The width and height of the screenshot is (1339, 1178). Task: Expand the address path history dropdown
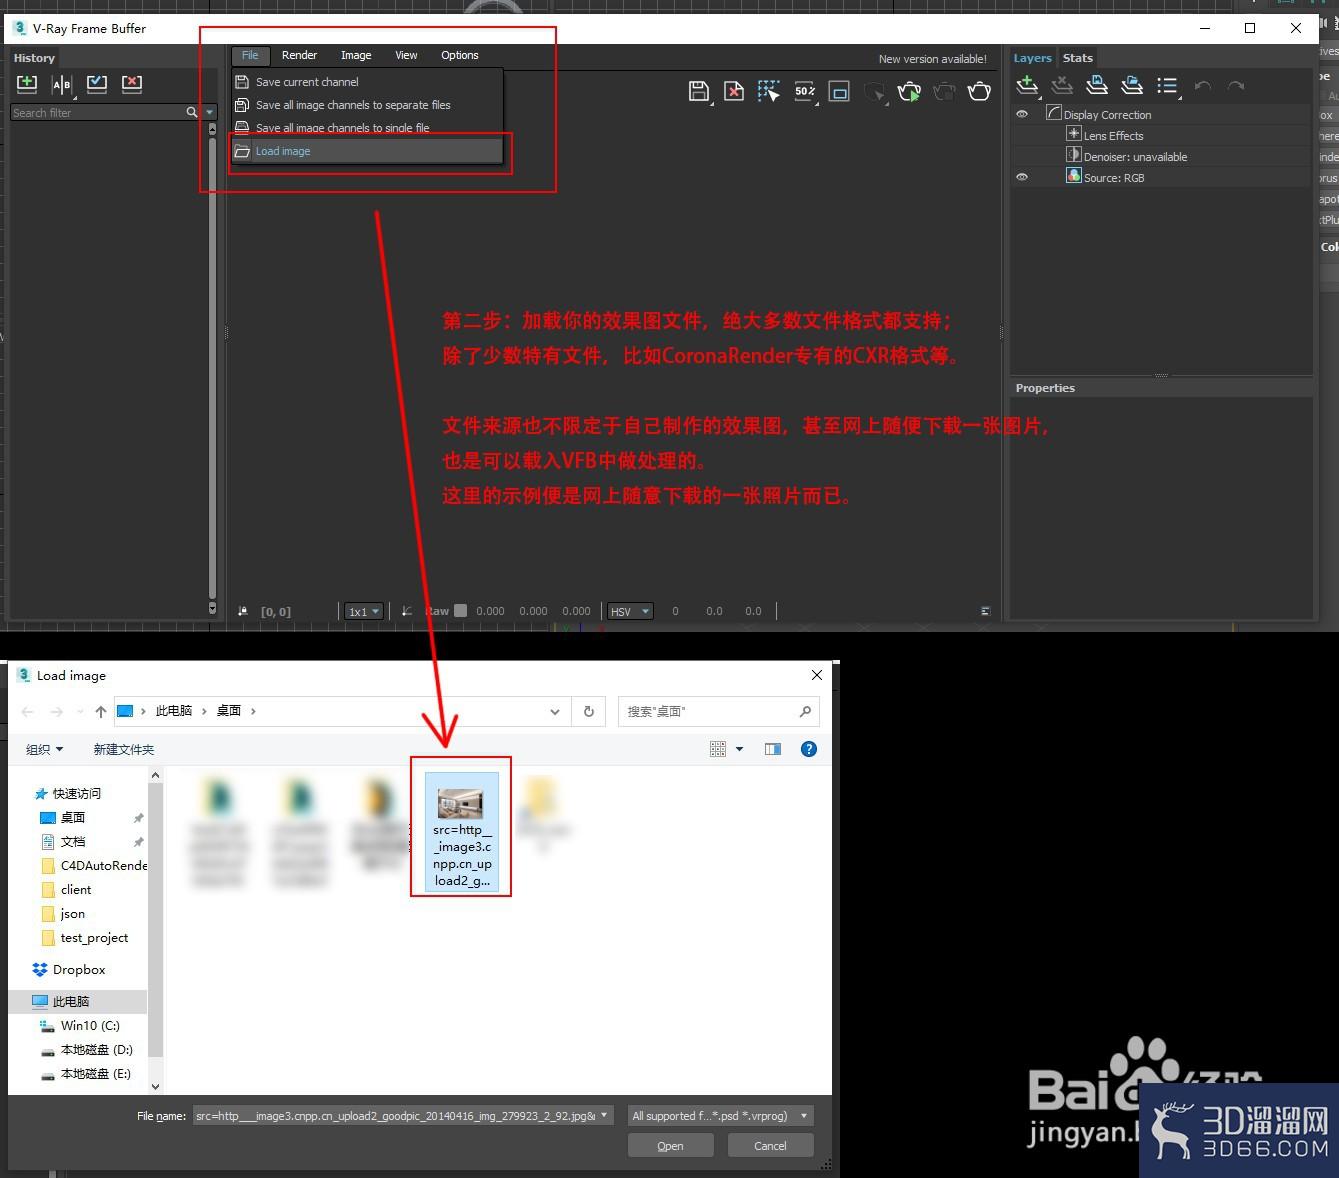coord(555,711)
